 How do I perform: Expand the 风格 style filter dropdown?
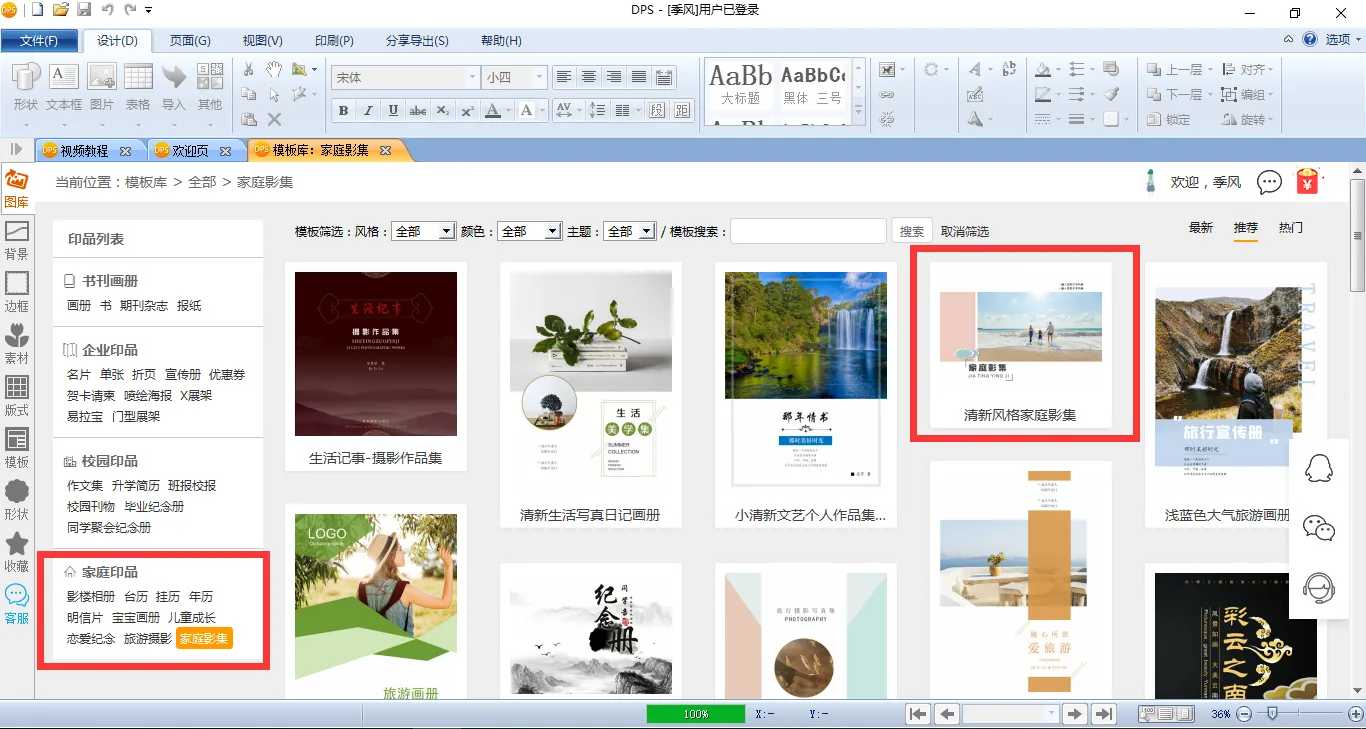click(423, 231)
